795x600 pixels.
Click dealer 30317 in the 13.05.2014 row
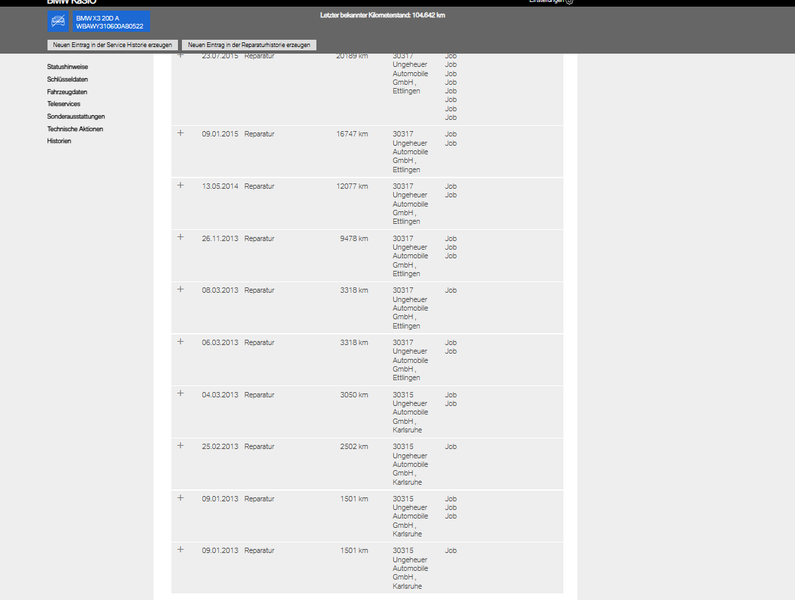tap(403, 187)
